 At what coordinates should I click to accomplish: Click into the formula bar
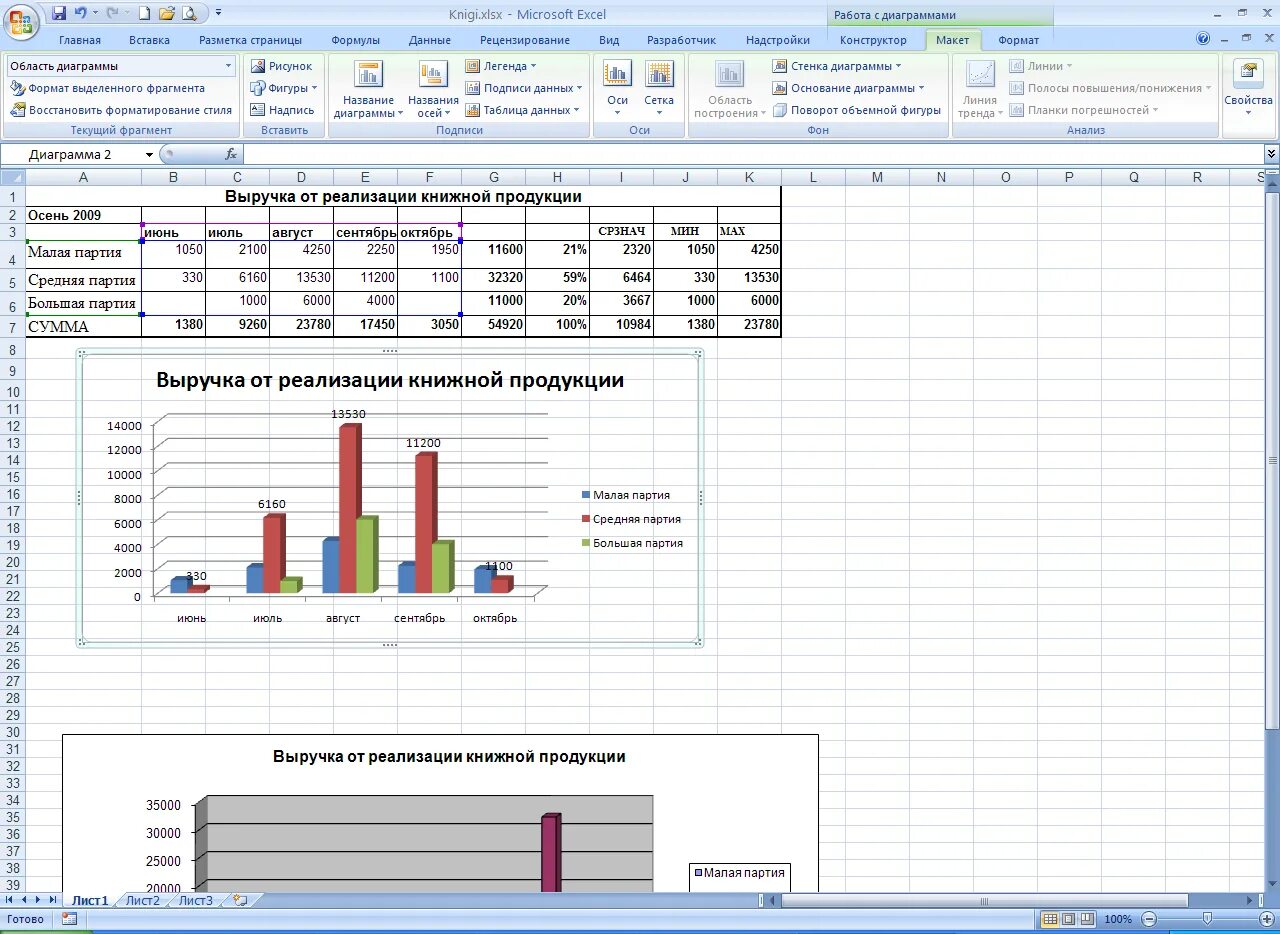pyautogui.click(x=752, y=154)
